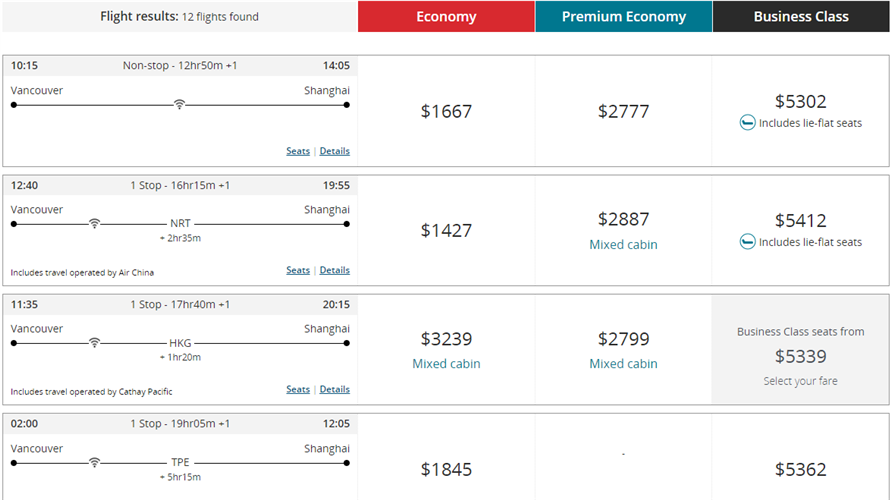This screenshot has width=891, height=500.
Task: Click lie-flat seat icon beside $5412 fare
Action: pyautogui.click(x=747, y=242)
